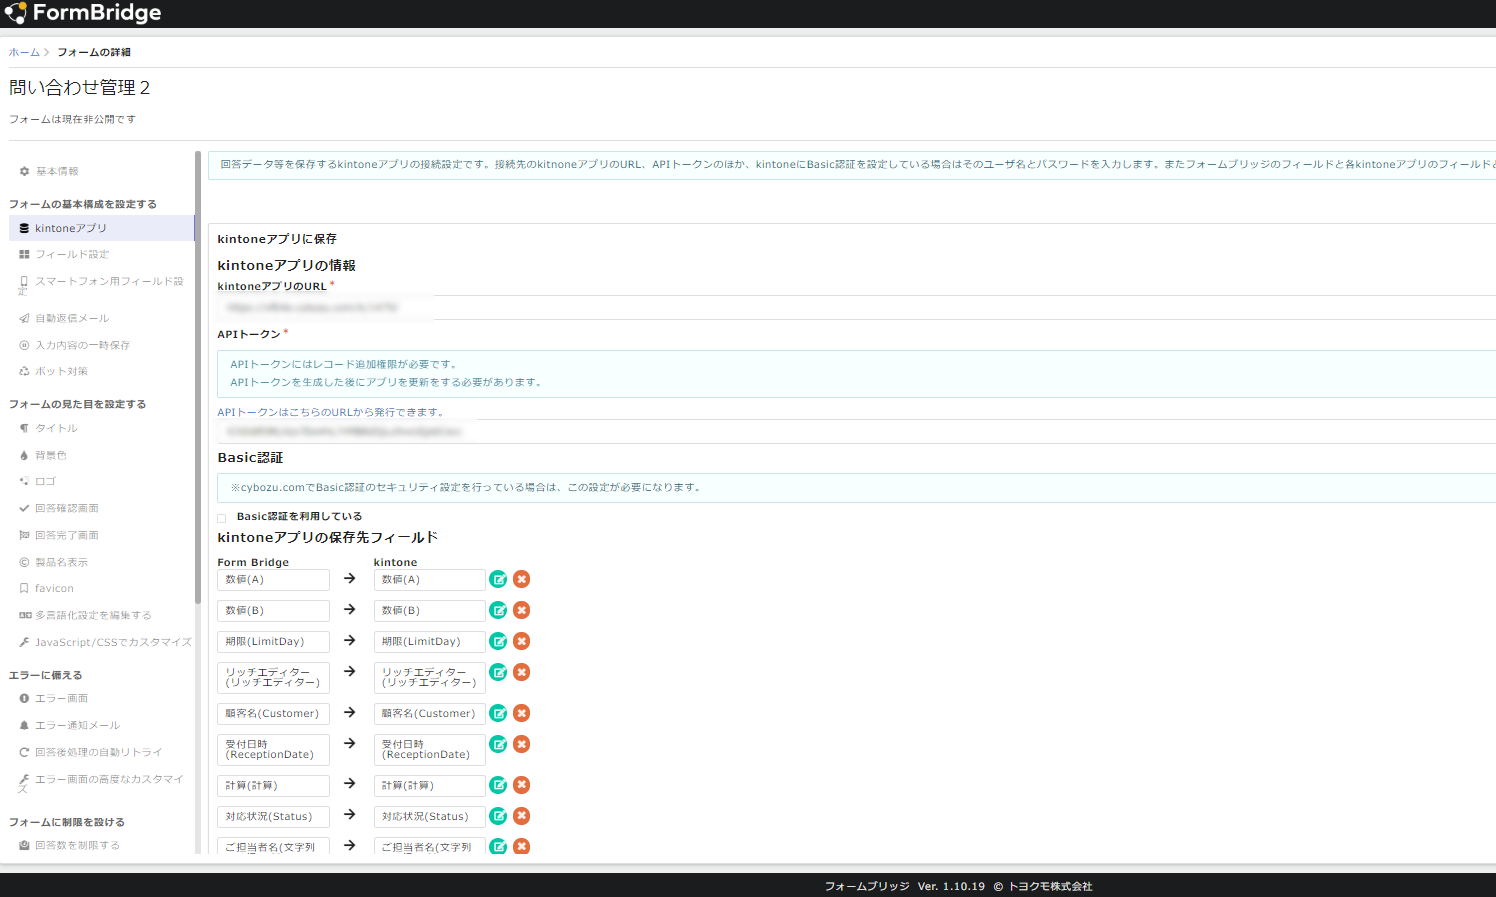
Task: Delete the 期限(LimitDay) field mapping
Action: point(521,641)
